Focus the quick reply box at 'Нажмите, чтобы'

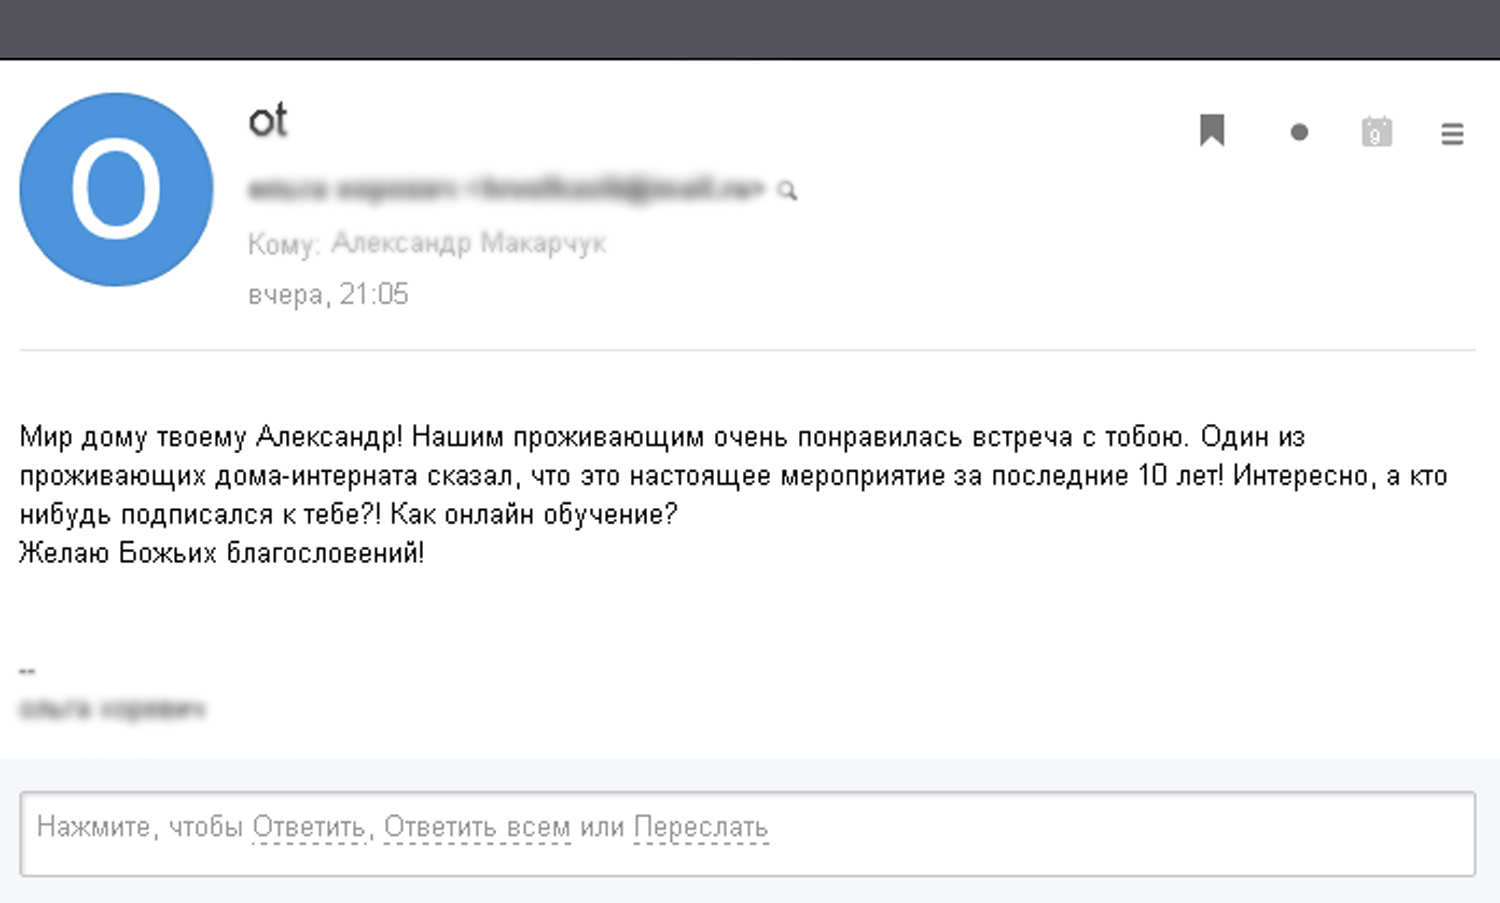747,834
